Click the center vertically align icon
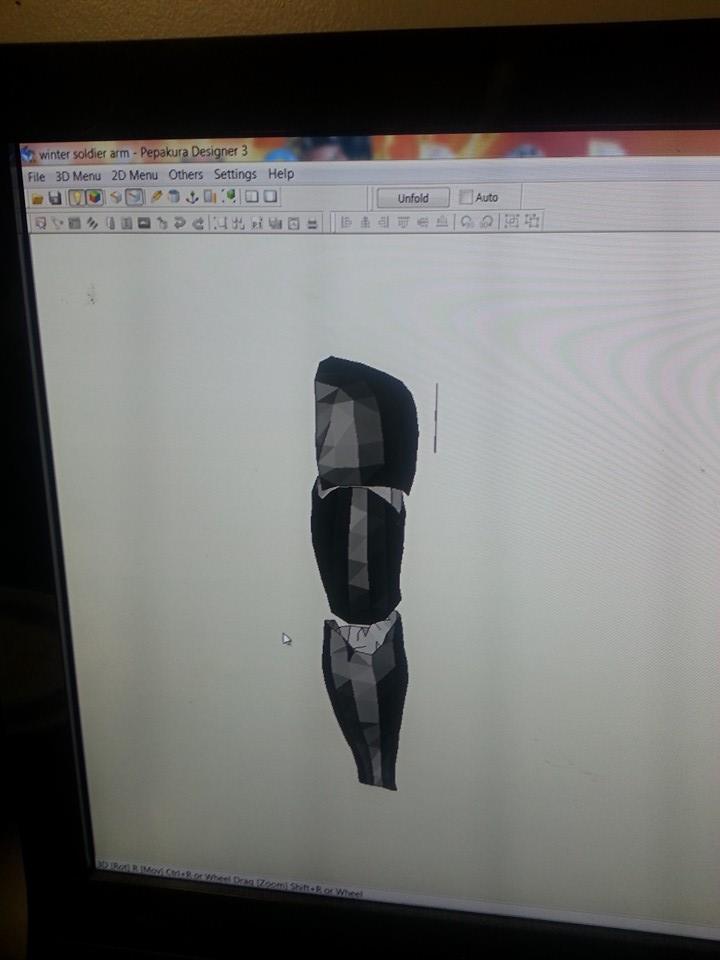720x960 pixels. (x=422, y=221)
